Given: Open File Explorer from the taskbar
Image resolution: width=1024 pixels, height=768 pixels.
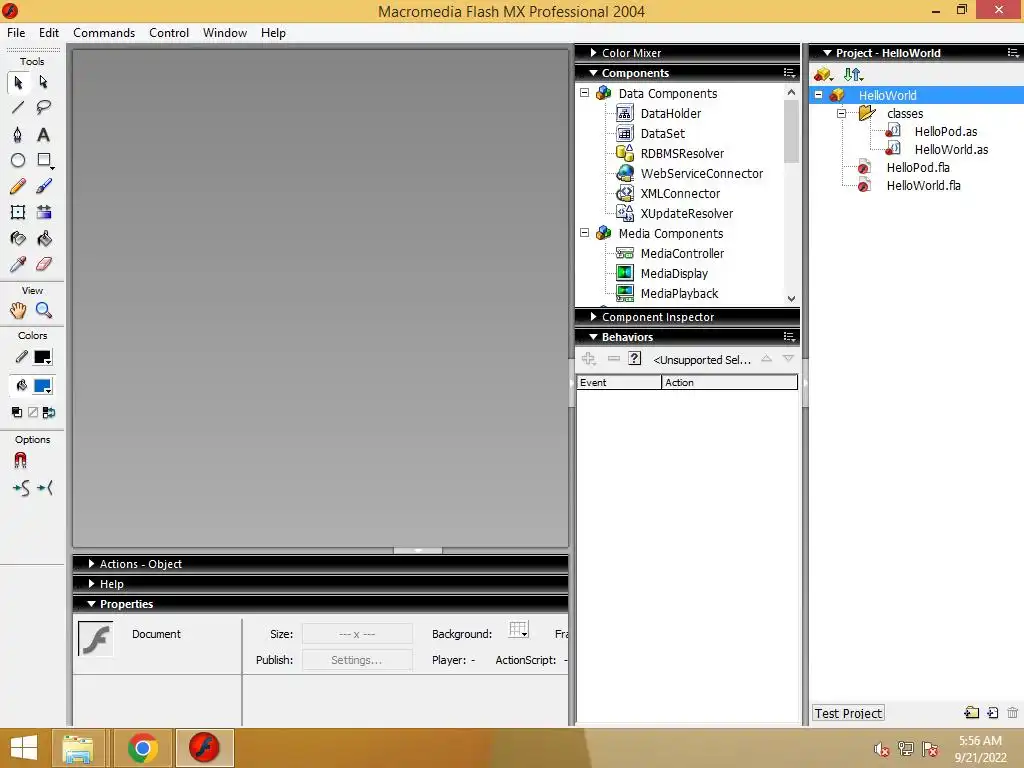Looking at the screenshot, I should pyautogui.click(x=78, y=748).
